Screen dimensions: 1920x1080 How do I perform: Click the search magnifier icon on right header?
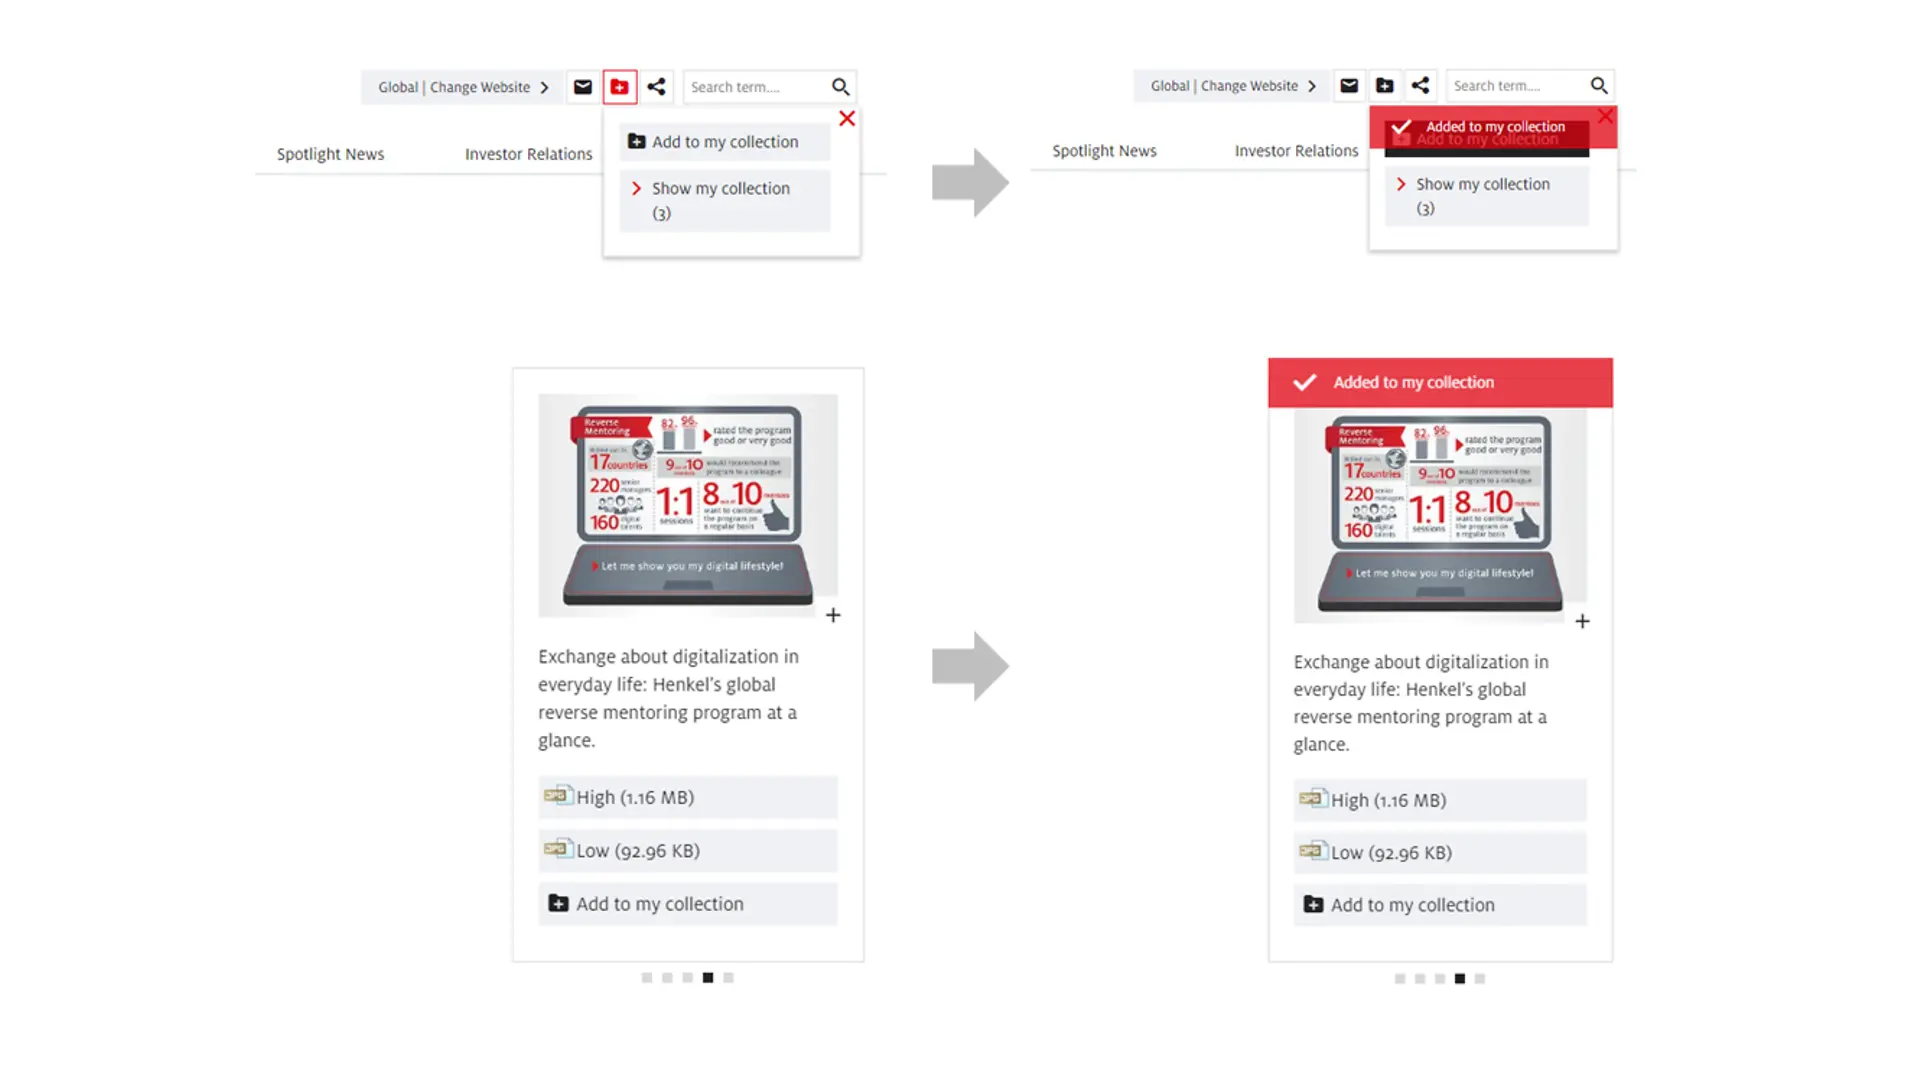tap(1600, 84)
